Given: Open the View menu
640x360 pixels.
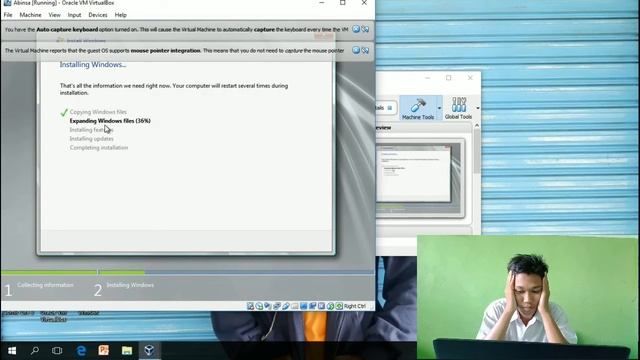Looking at the screenshot, I should tap(54, 15).
